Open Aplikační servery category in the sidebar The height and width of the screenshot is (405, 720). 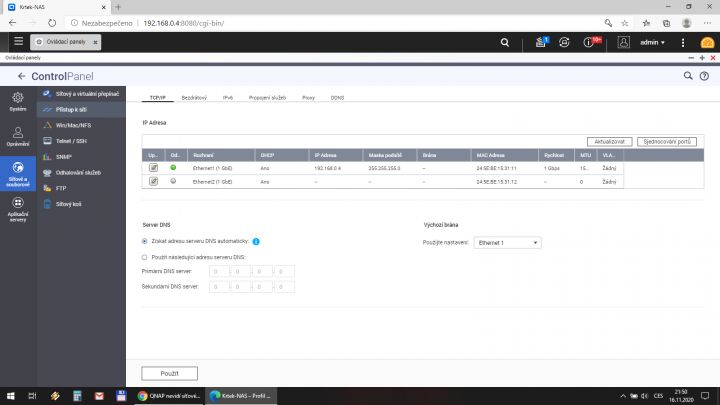pyautogui.click(x=18, y=209)
